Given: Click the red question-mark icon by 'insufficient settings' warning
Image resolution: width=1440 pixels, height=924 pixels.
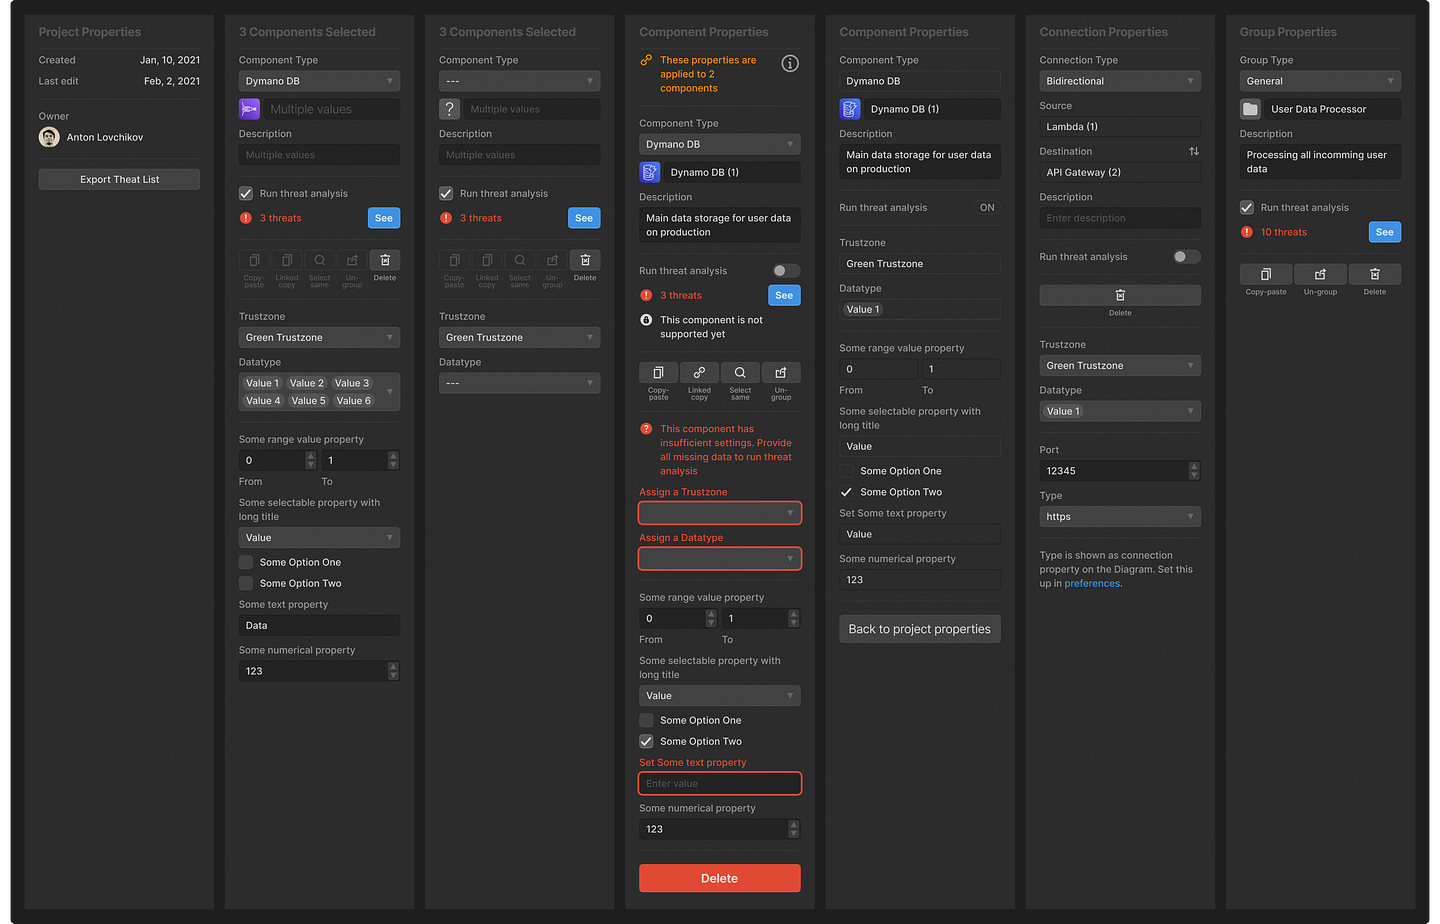Looking at the screenshot, I should 646,429.
